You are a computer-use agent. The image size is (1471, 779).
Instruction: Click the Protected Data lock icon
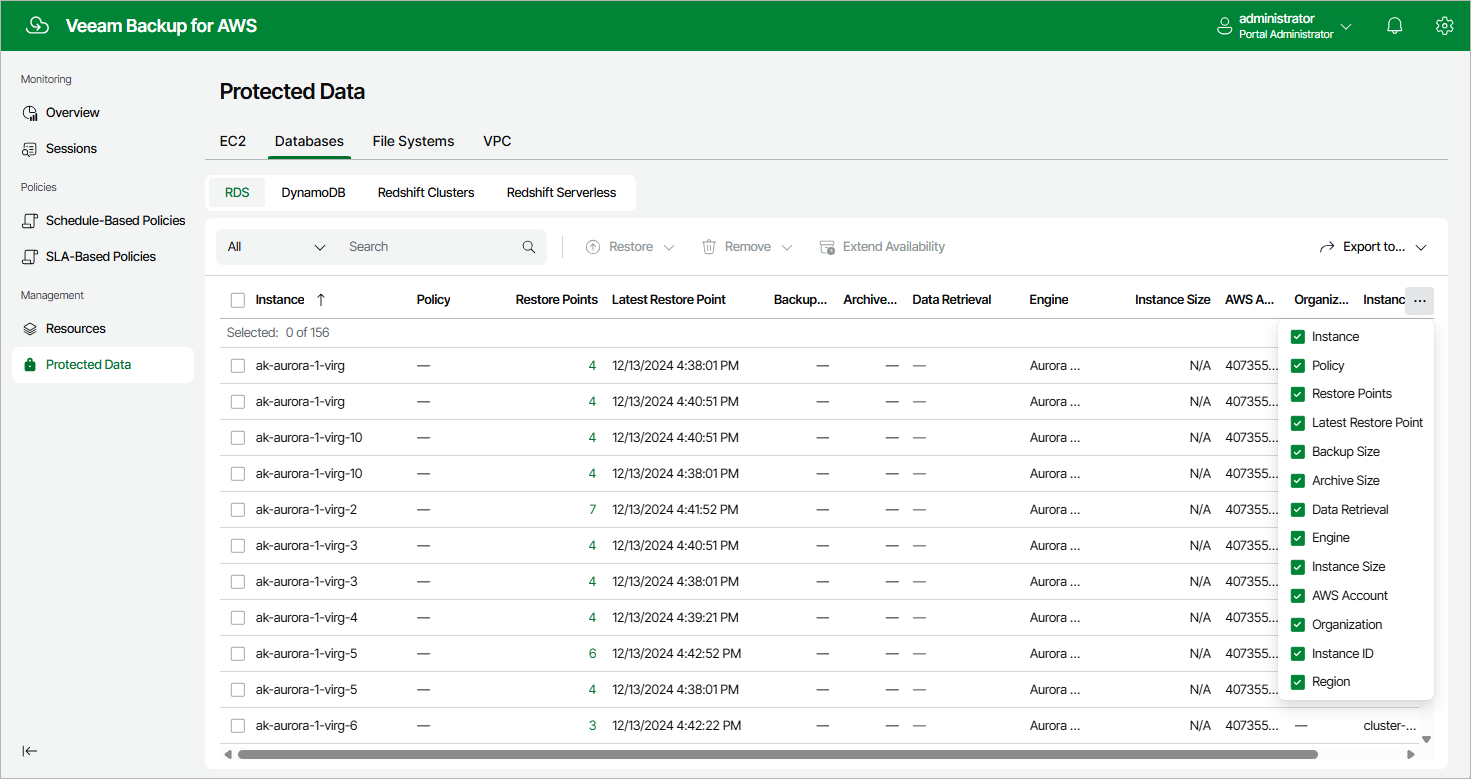(x=30, y=365)
